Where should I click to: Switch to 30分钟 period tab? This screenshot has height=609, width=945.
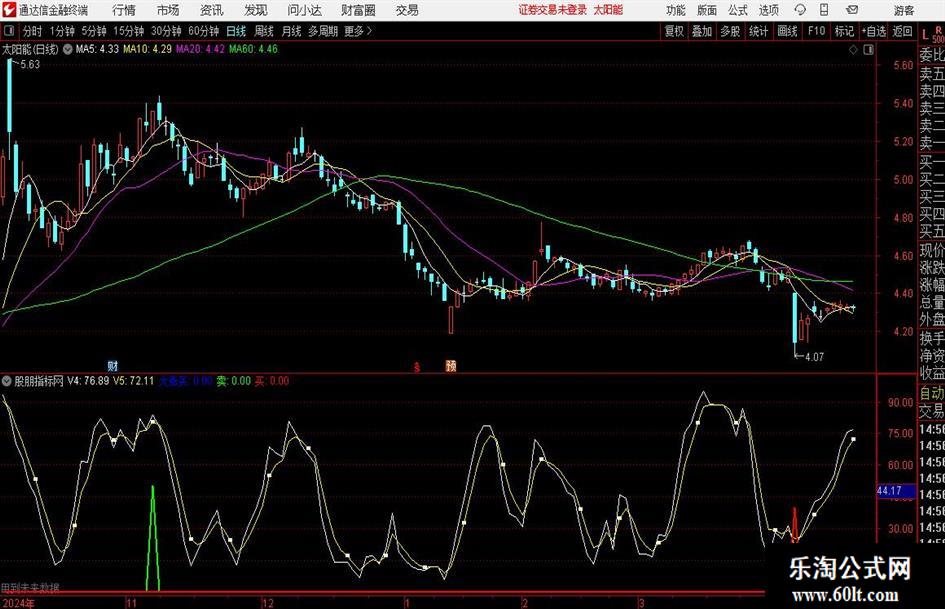[x=166, y=31]
